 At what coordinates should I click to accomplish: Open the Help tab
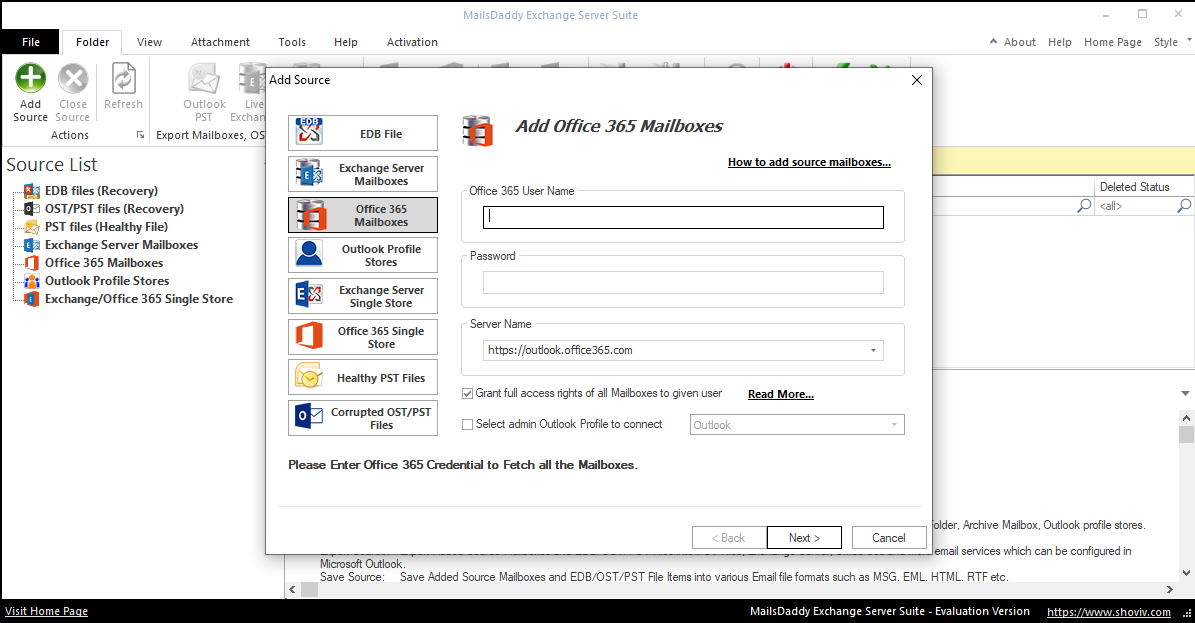click(345, 42)
